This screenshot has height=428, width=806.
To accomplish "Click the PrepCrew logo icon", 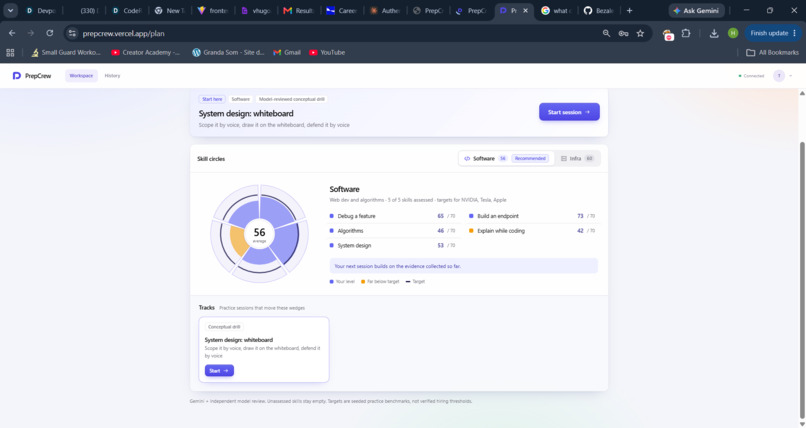I will click(16, 76).
